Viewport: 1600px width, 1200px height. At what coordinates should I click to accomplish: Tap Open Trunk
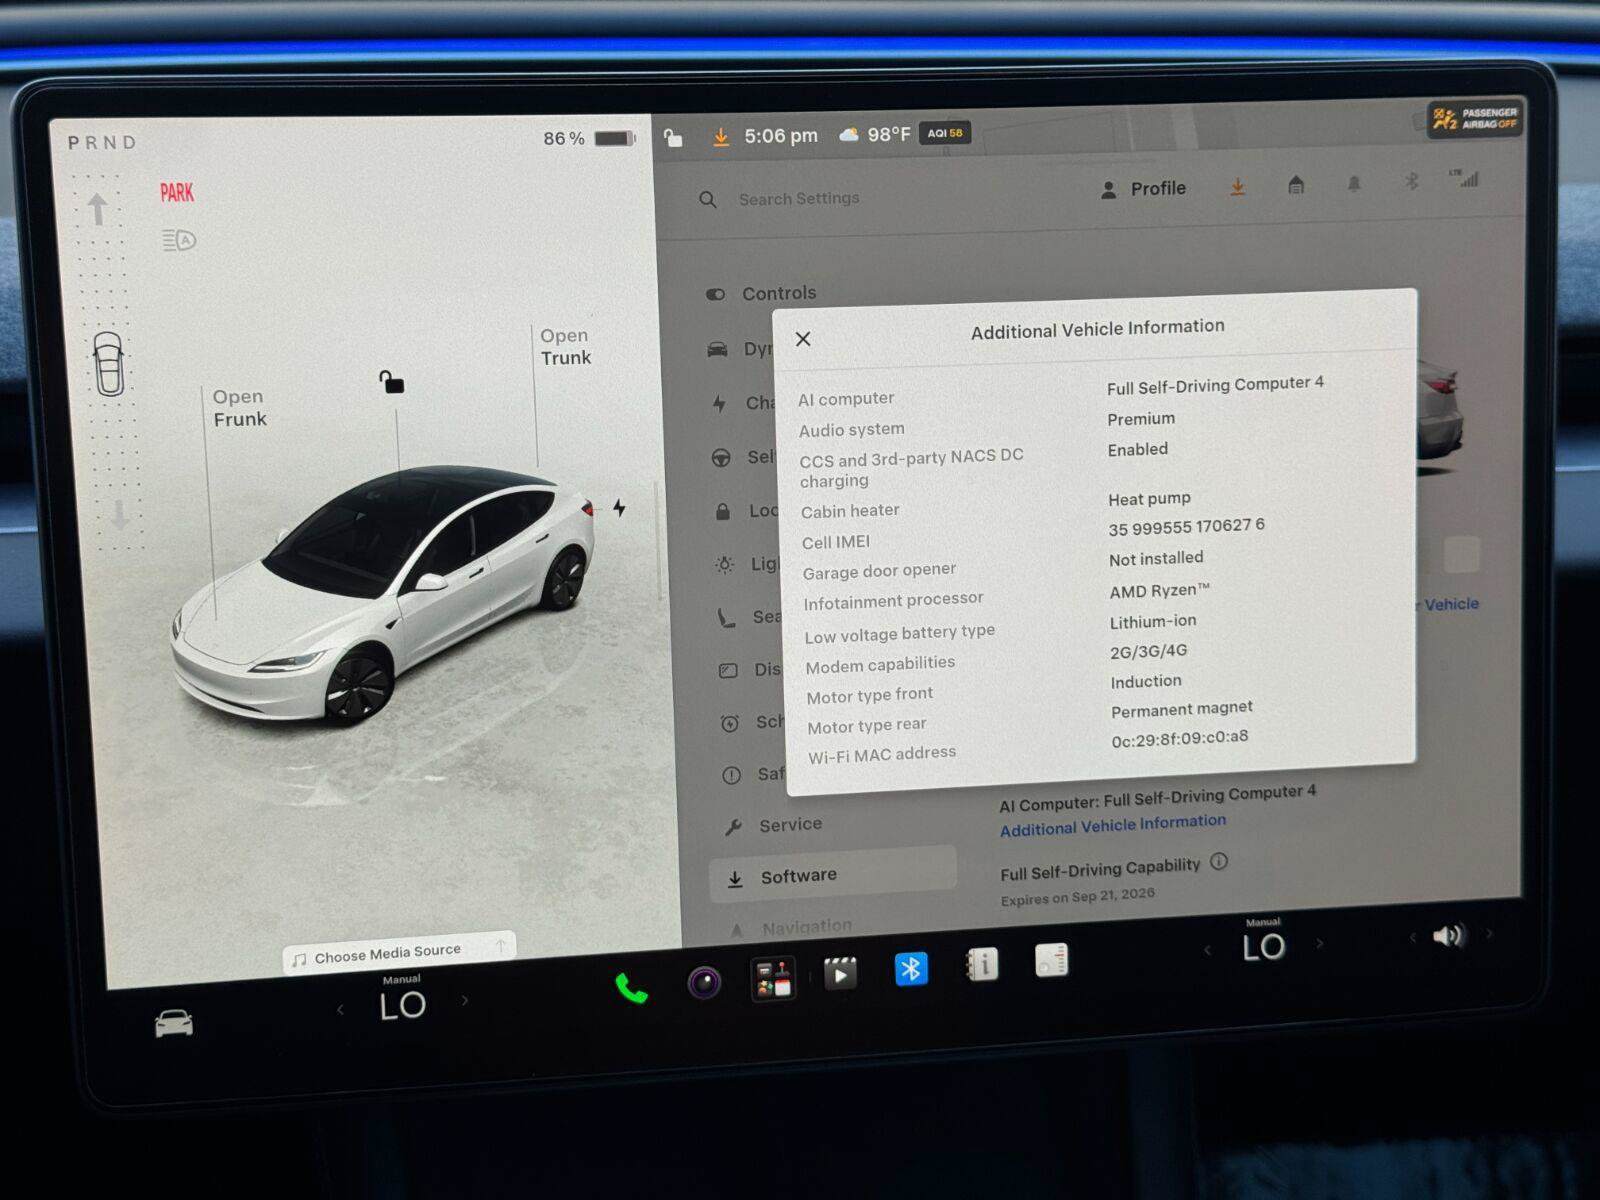point(565,346)
